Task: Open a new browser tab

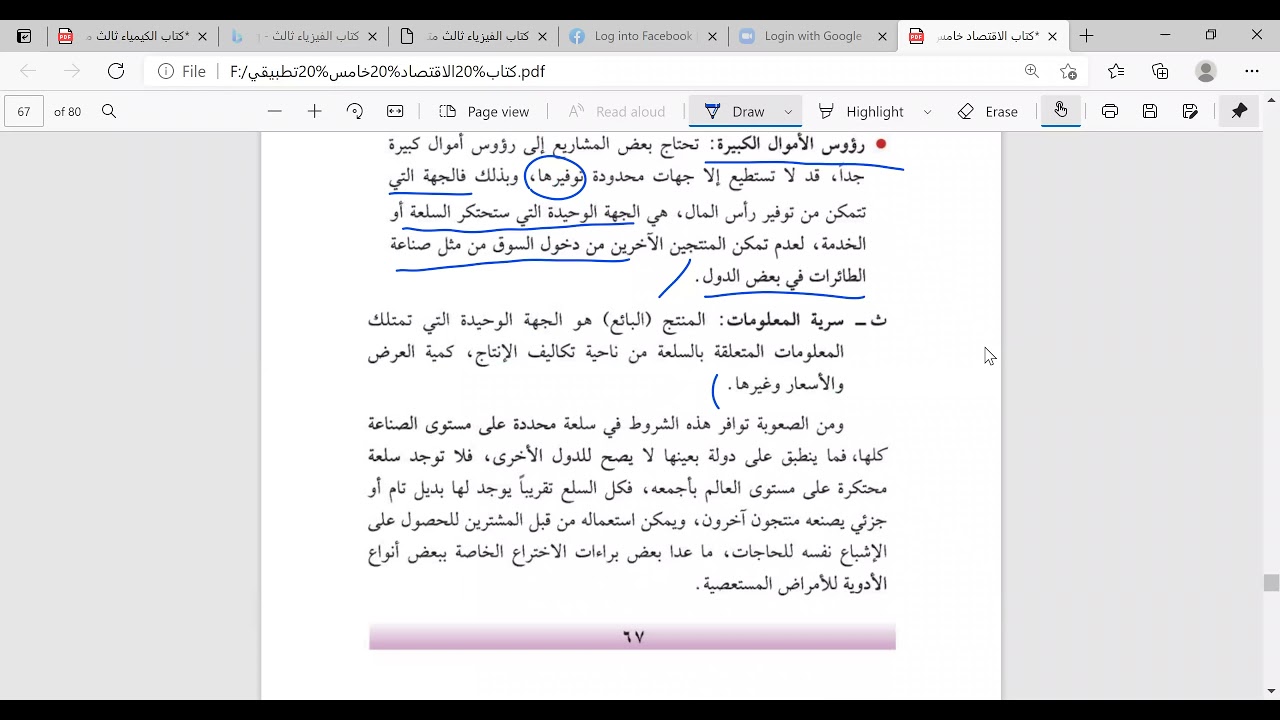Action: tap(1086, 36)
